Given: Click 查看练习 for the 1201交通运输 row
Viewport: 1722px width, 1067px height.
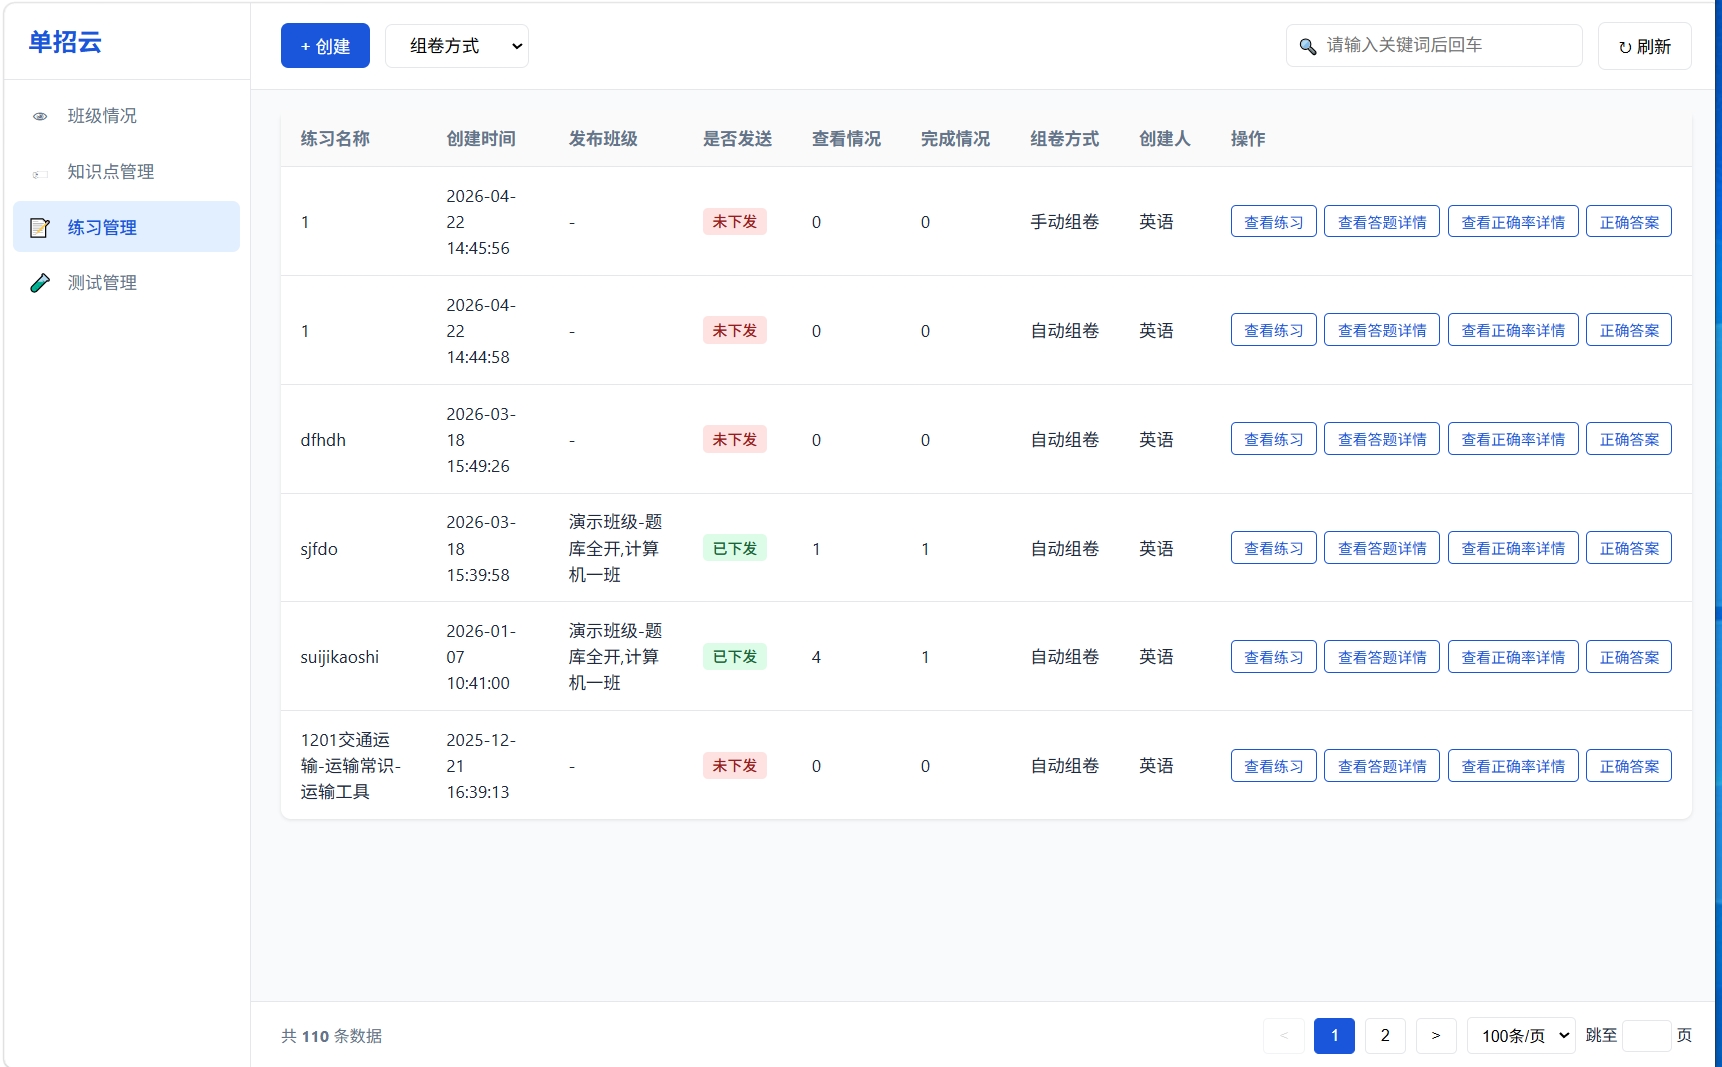Looking at the screenshot, I should point(1274,766).
